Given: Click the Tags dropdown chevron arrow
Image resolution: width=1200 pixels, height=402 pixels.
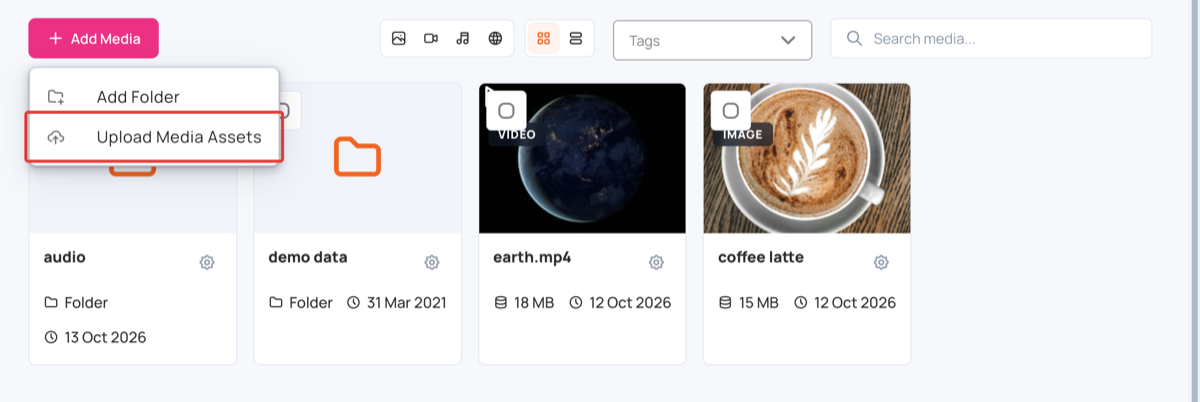Looking at the screenshot, I should pos(788,40).
